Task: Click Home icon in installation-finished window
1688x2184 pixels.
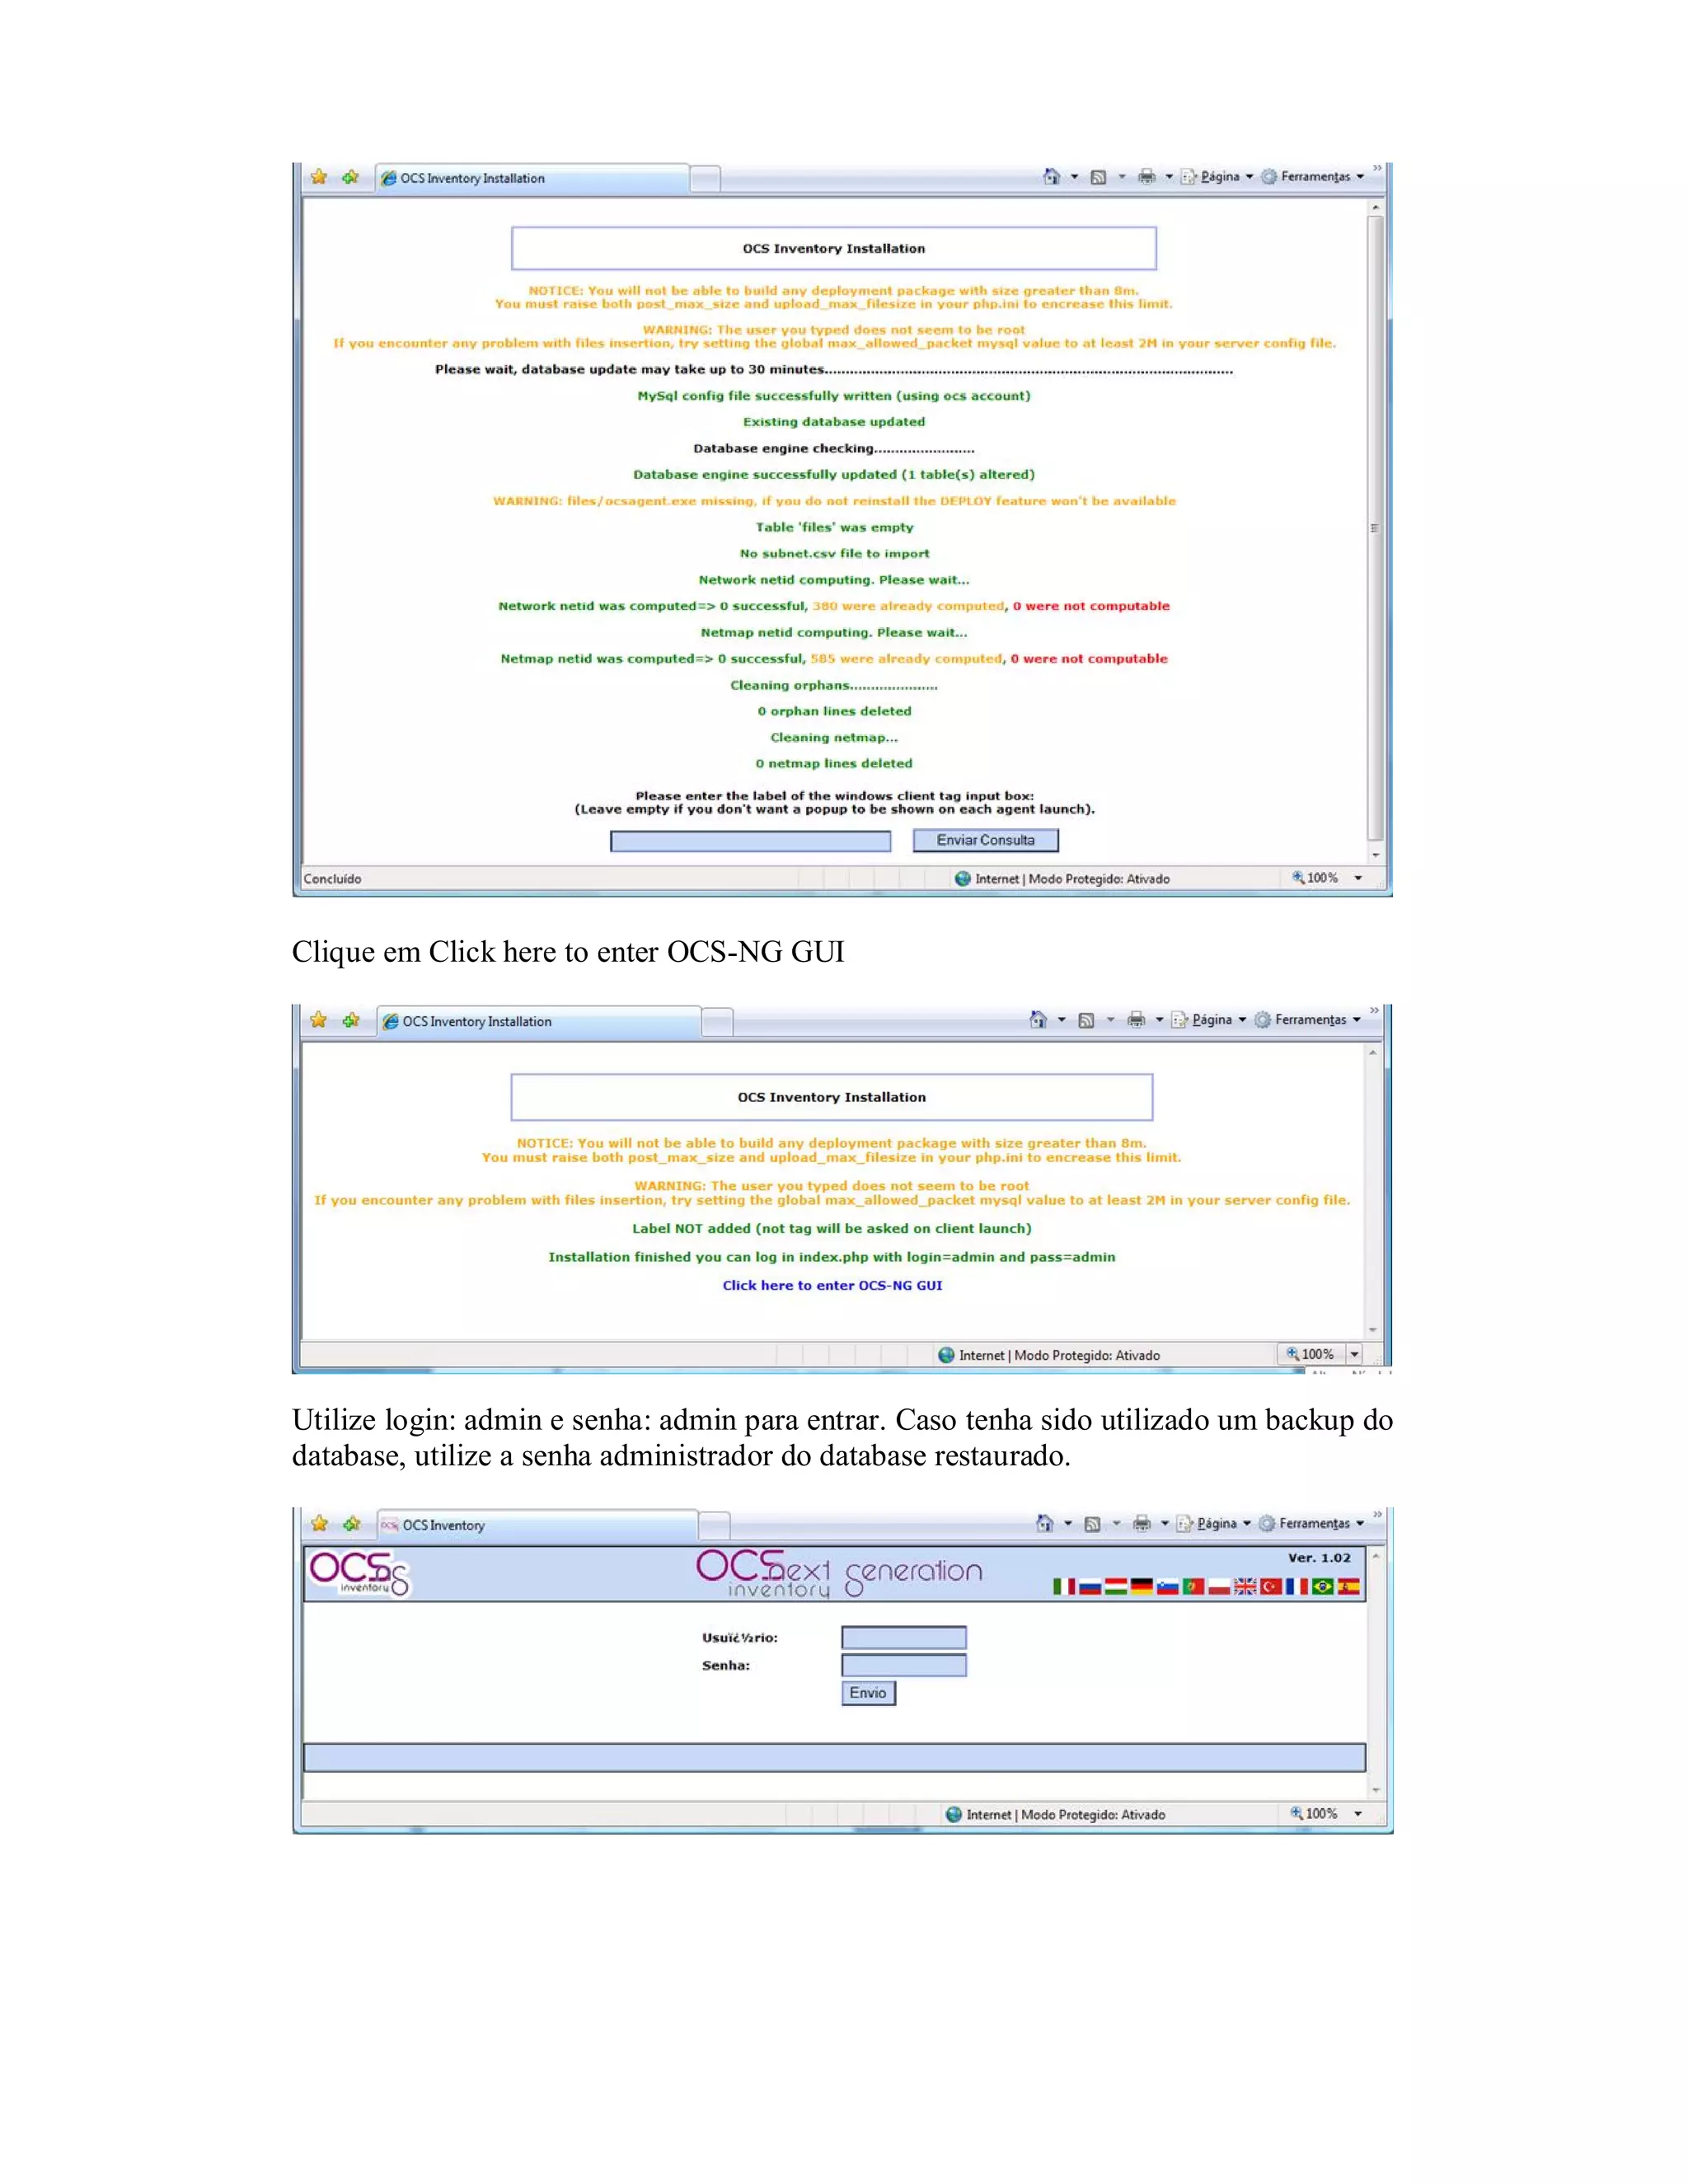Action: tap(1038, 1019)
